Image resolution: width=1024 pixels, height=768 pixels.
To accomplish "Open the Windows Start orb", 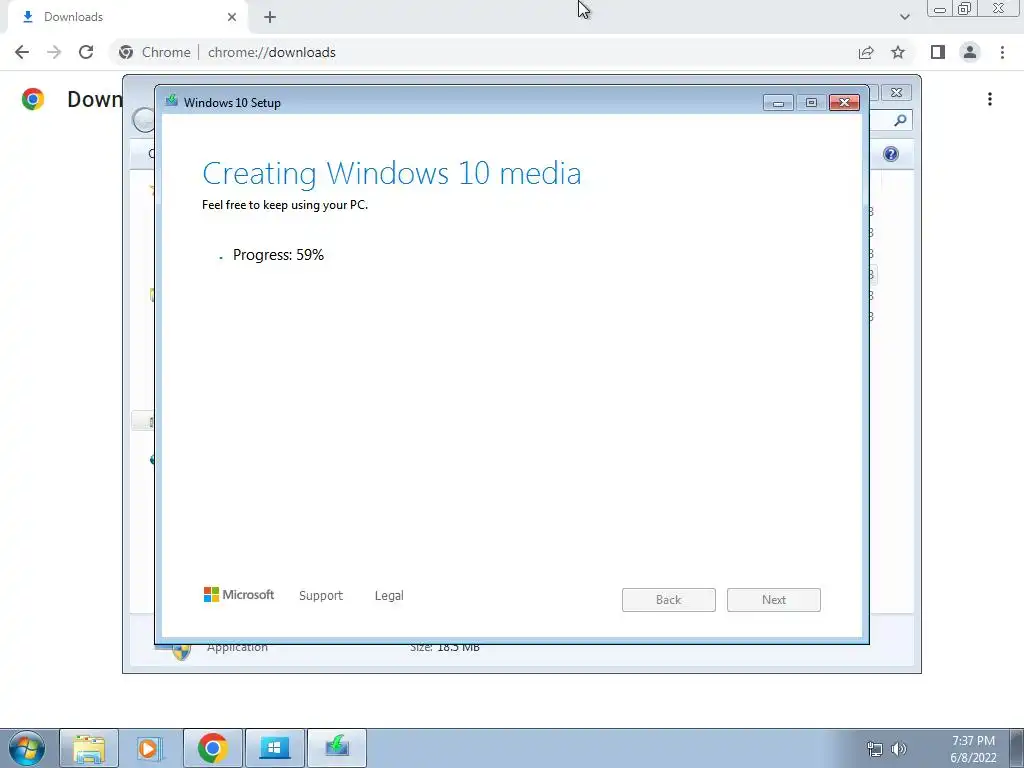I will (x=27, y=748).
